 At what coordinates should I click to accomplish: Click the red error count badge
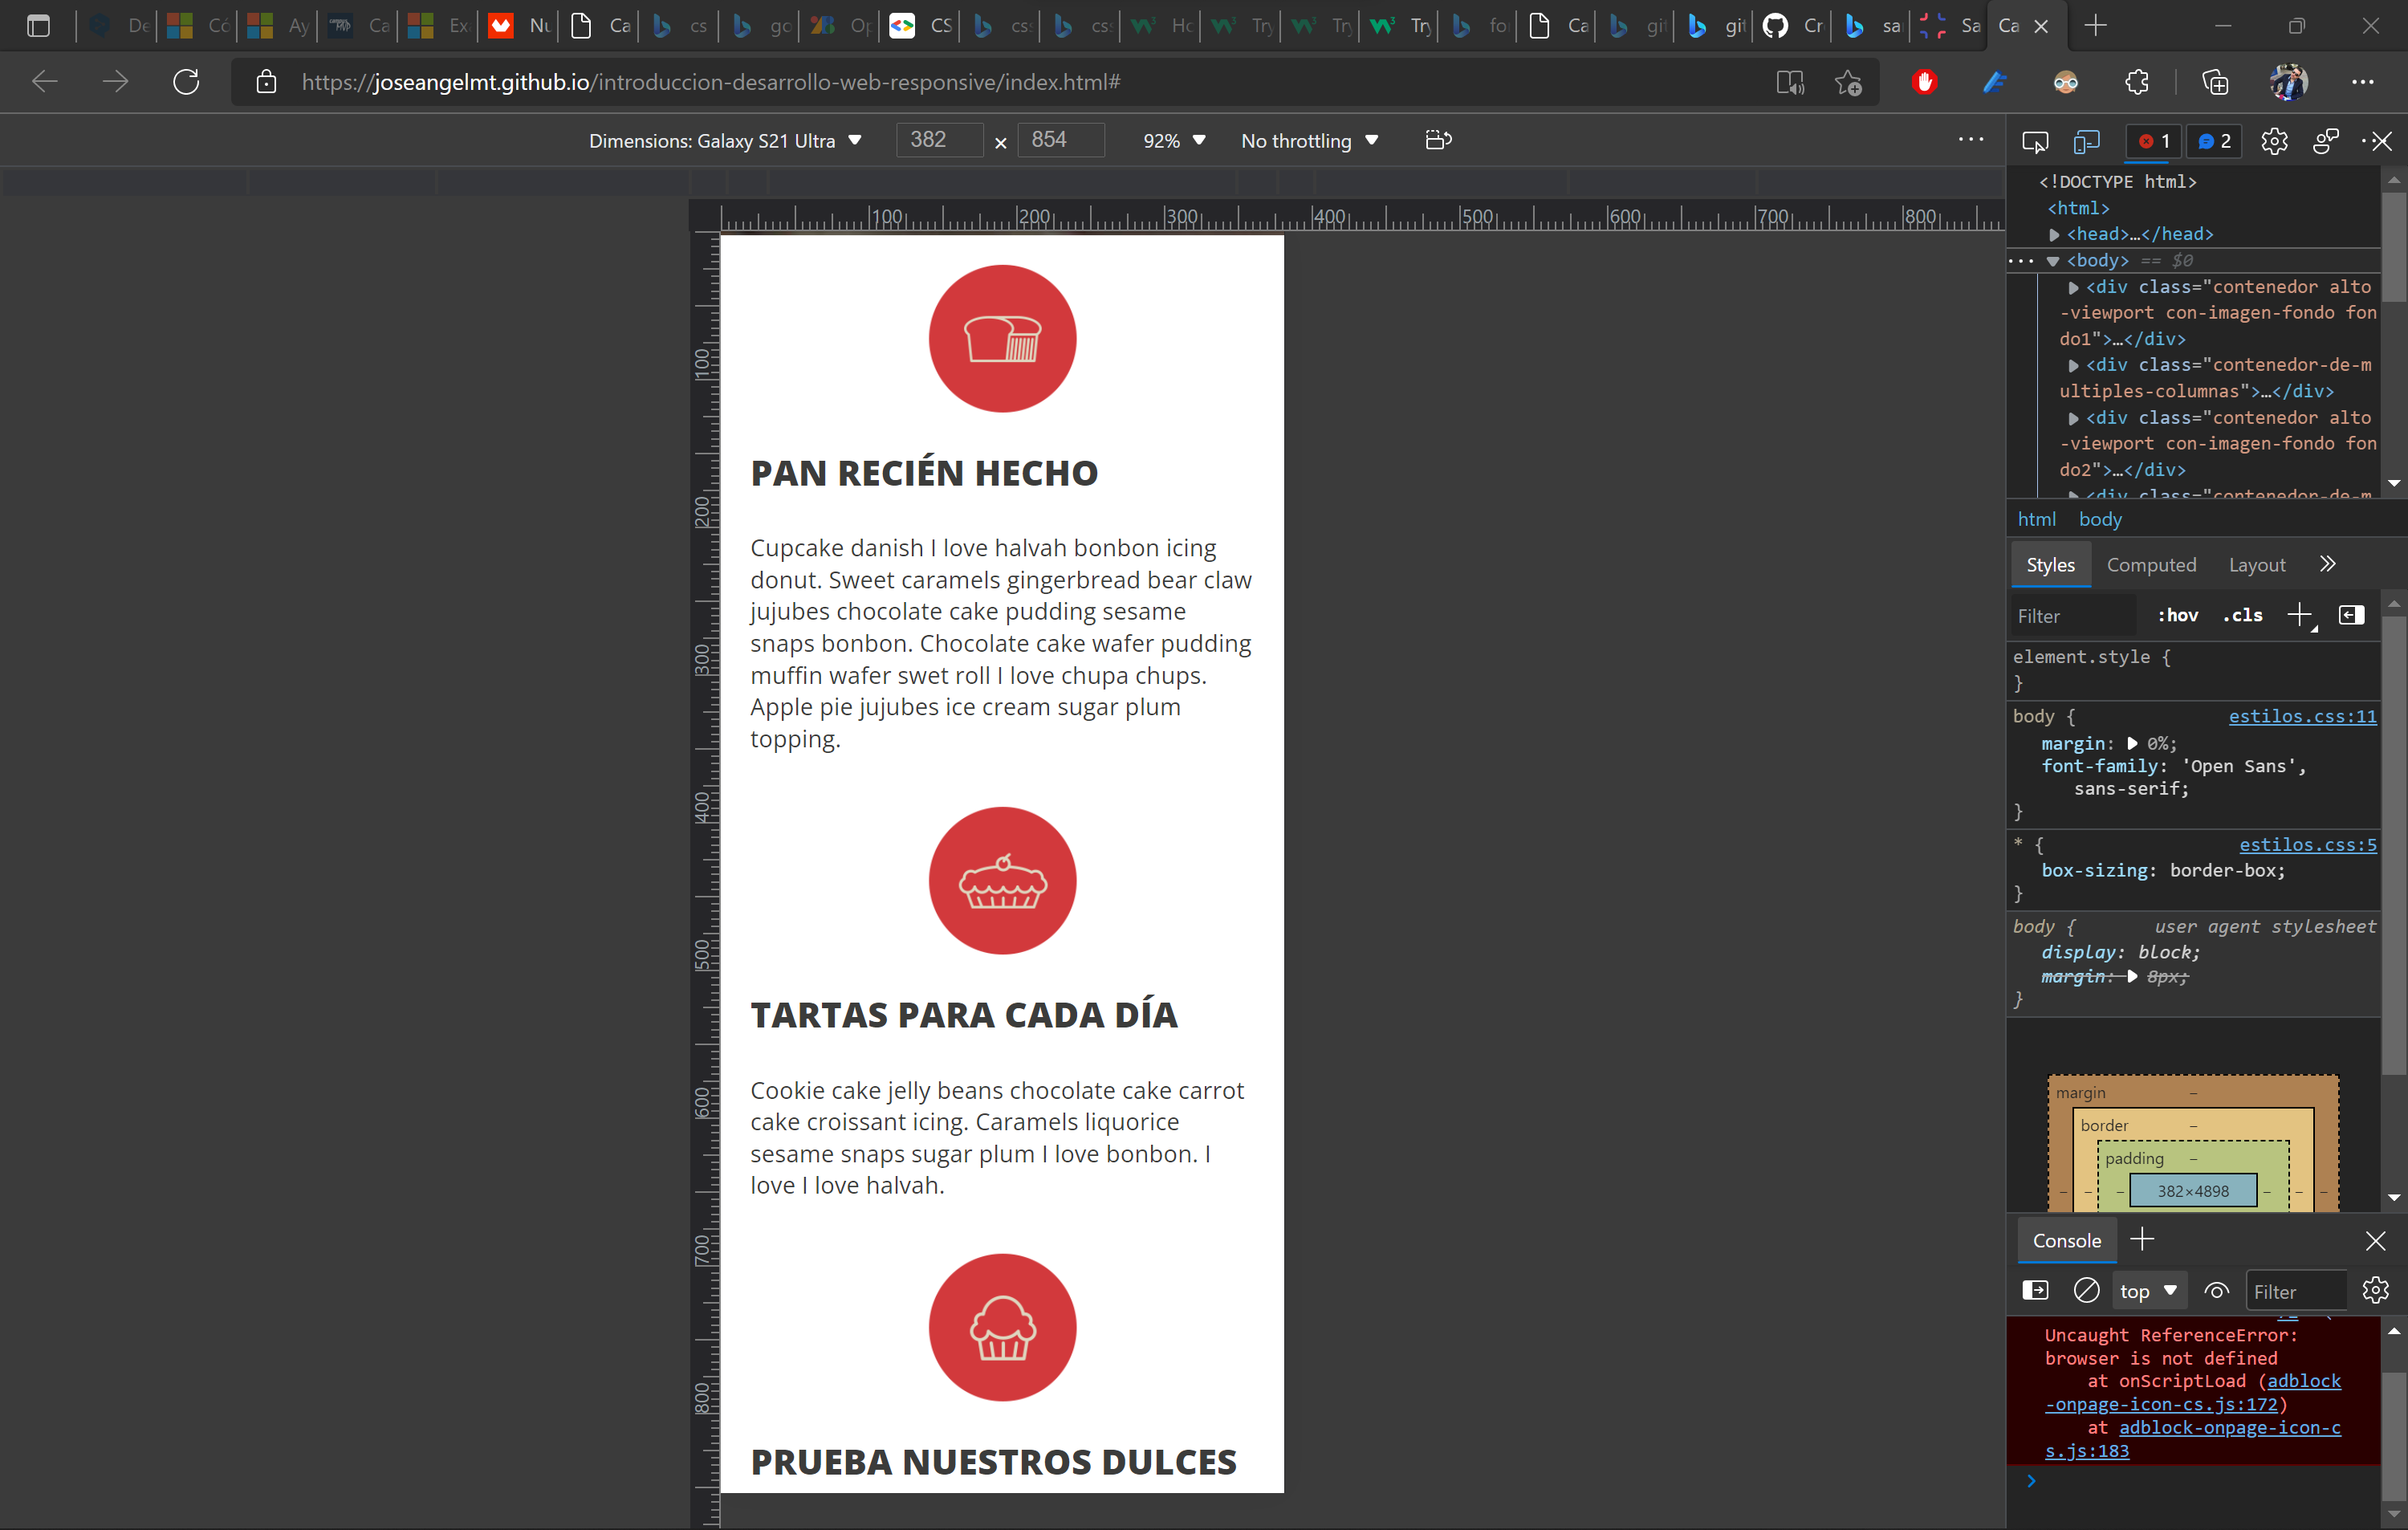pos(2154,141)
